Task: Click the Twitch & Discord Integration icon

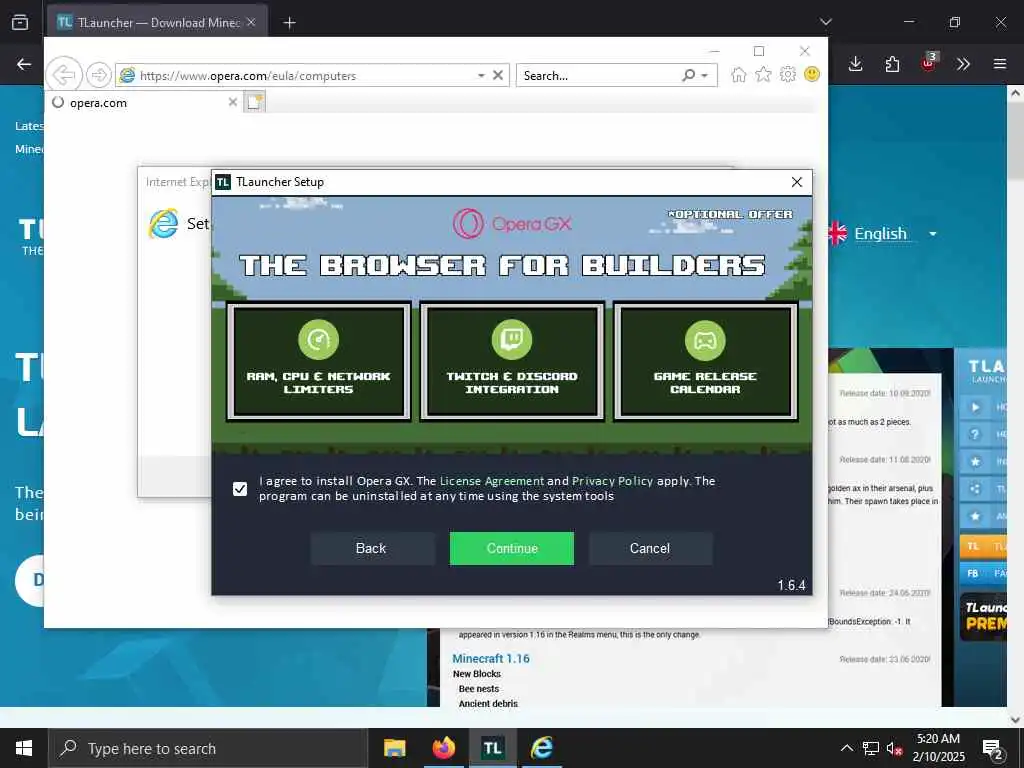Action: coord(511,340)
